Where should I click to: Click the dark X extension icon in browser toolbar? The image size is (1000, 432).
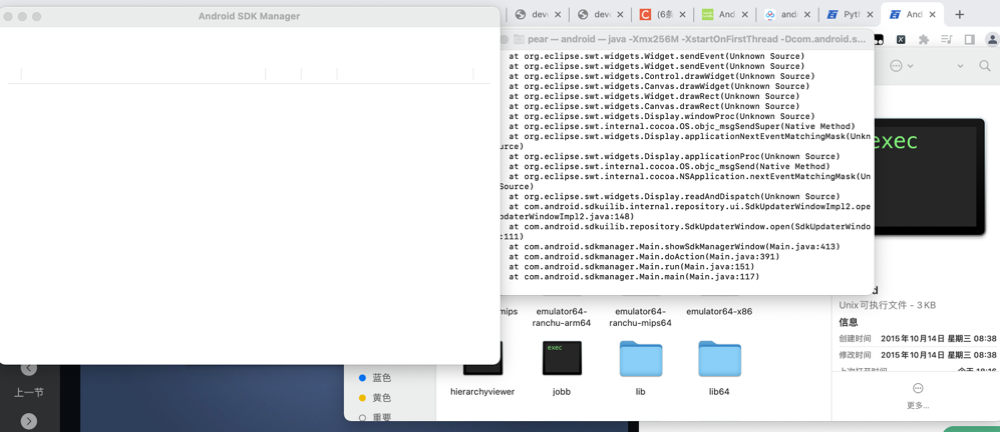901,40
